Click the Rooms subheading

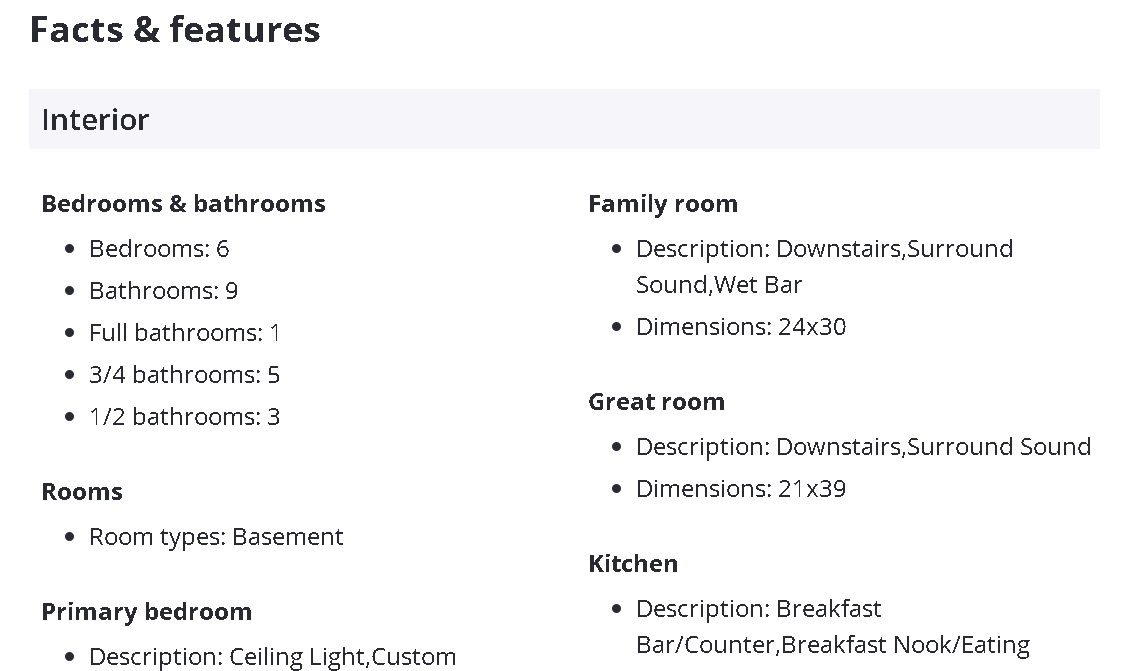(x=82, y=492)
